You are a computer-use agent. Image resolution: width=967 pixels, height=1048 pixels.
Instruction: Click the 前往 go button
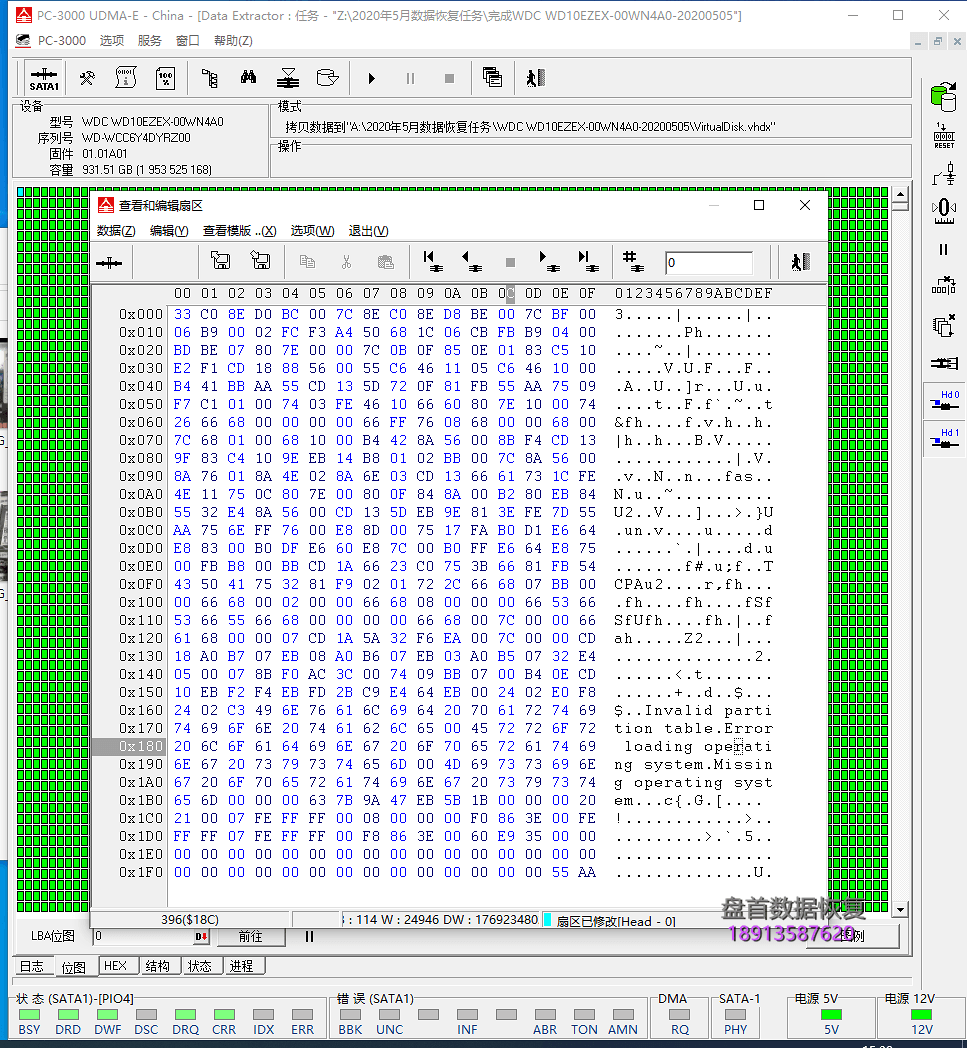click(251, 936)
